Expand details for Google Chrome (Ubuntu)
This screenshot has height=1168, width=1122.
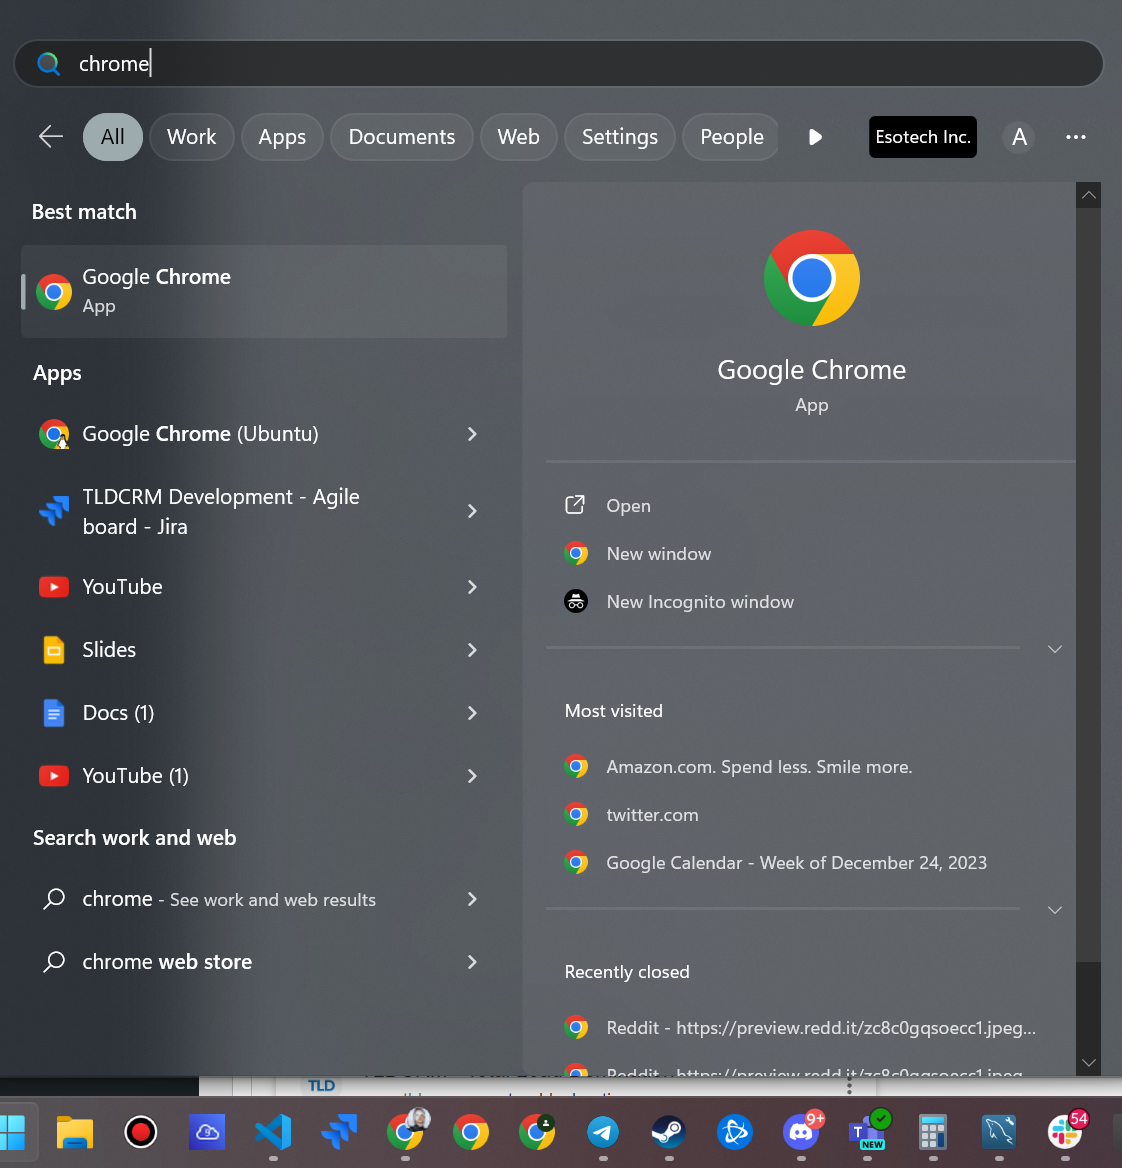[472, 434]
